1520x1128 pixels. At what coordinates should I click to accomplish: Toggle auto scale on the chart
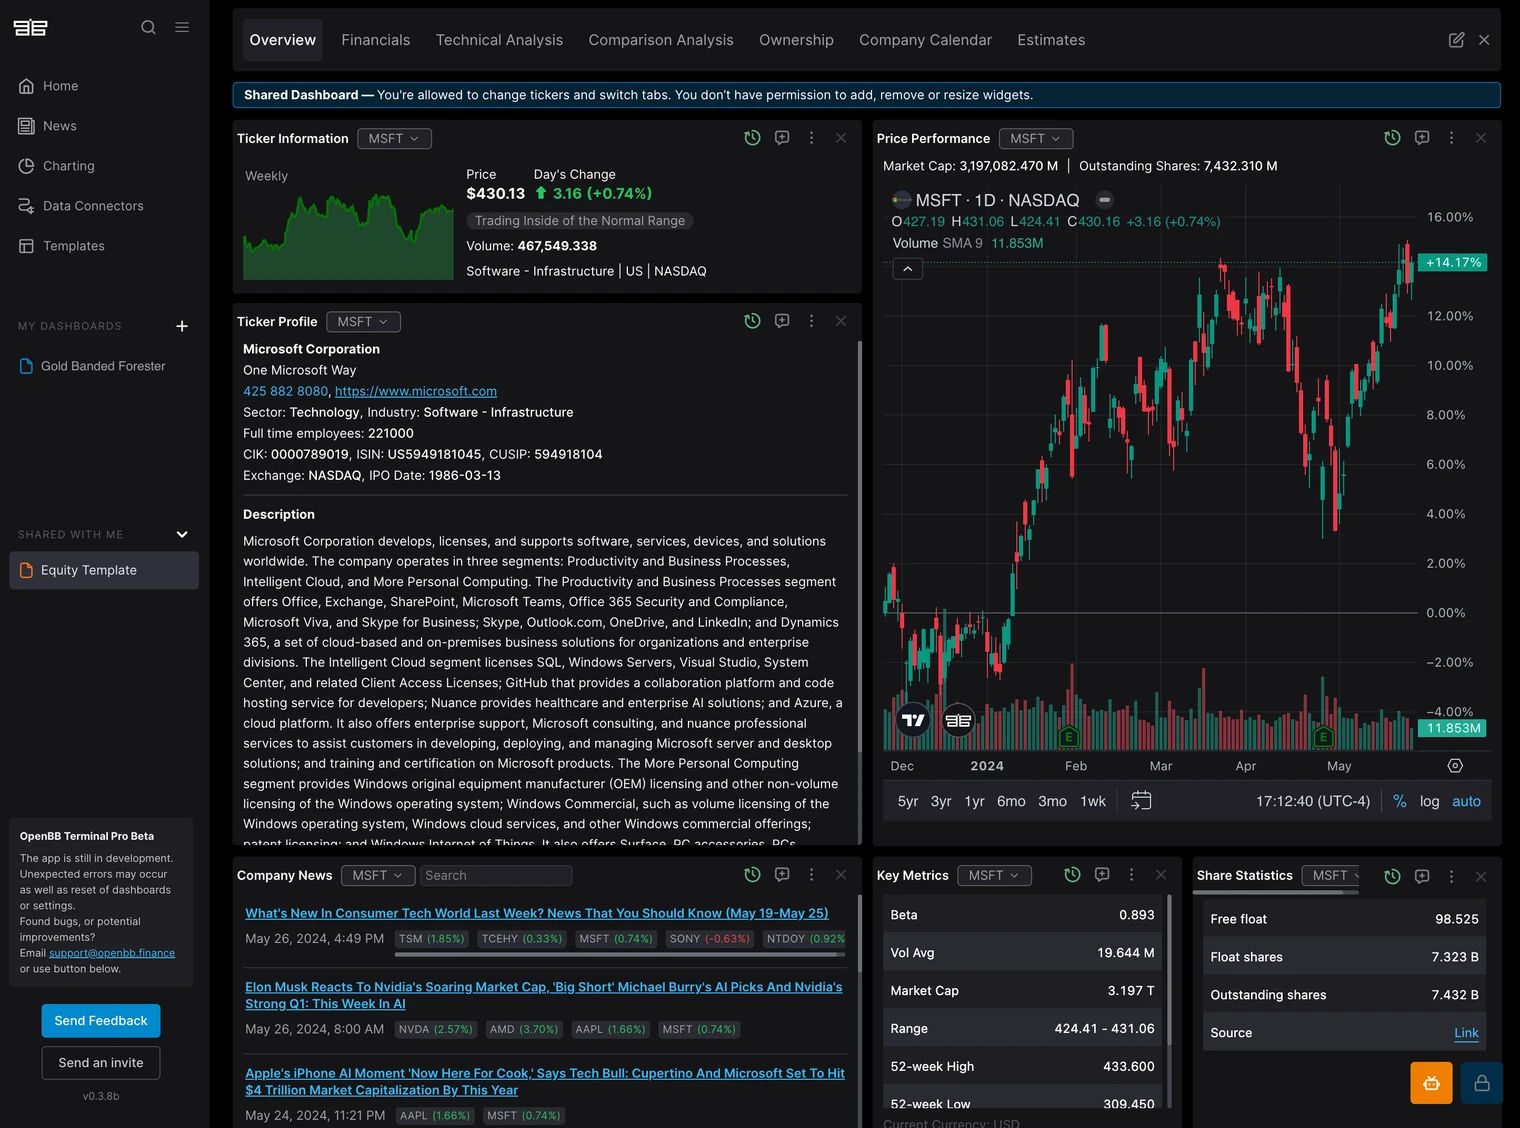pyautogui.click(x=1466, y=801)
